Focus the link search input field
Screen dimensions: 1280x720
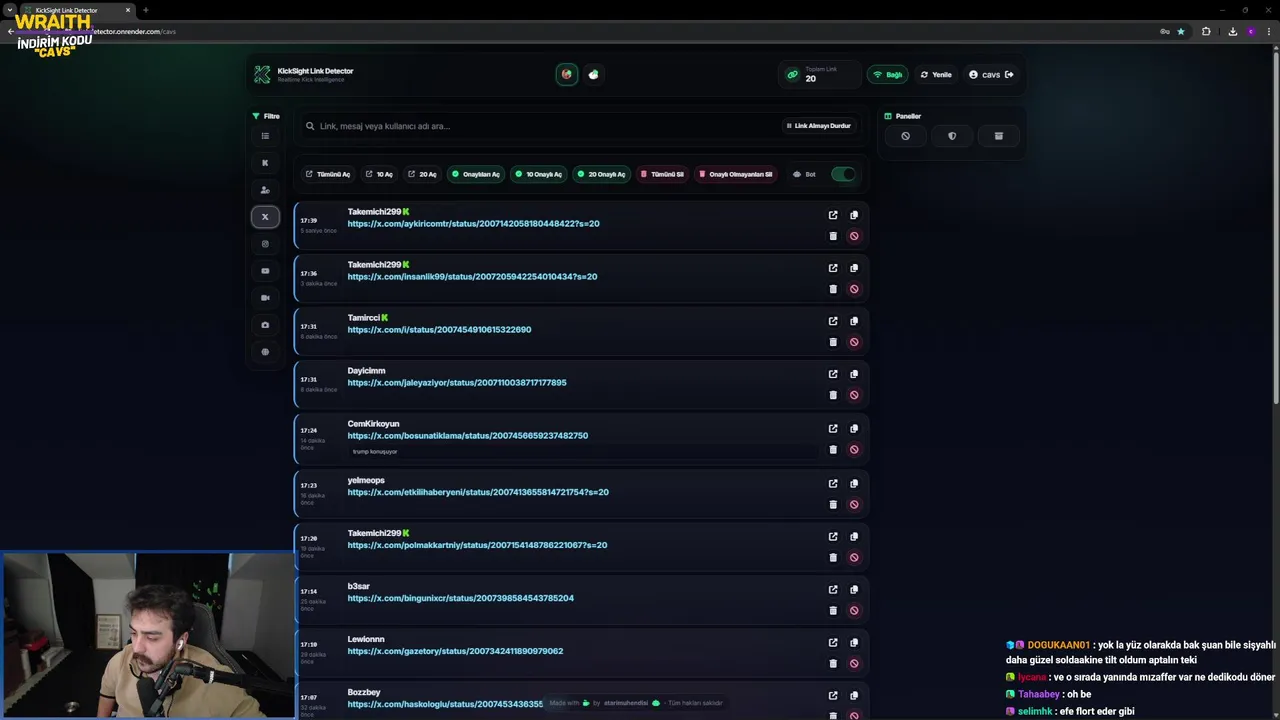point(540,126)
